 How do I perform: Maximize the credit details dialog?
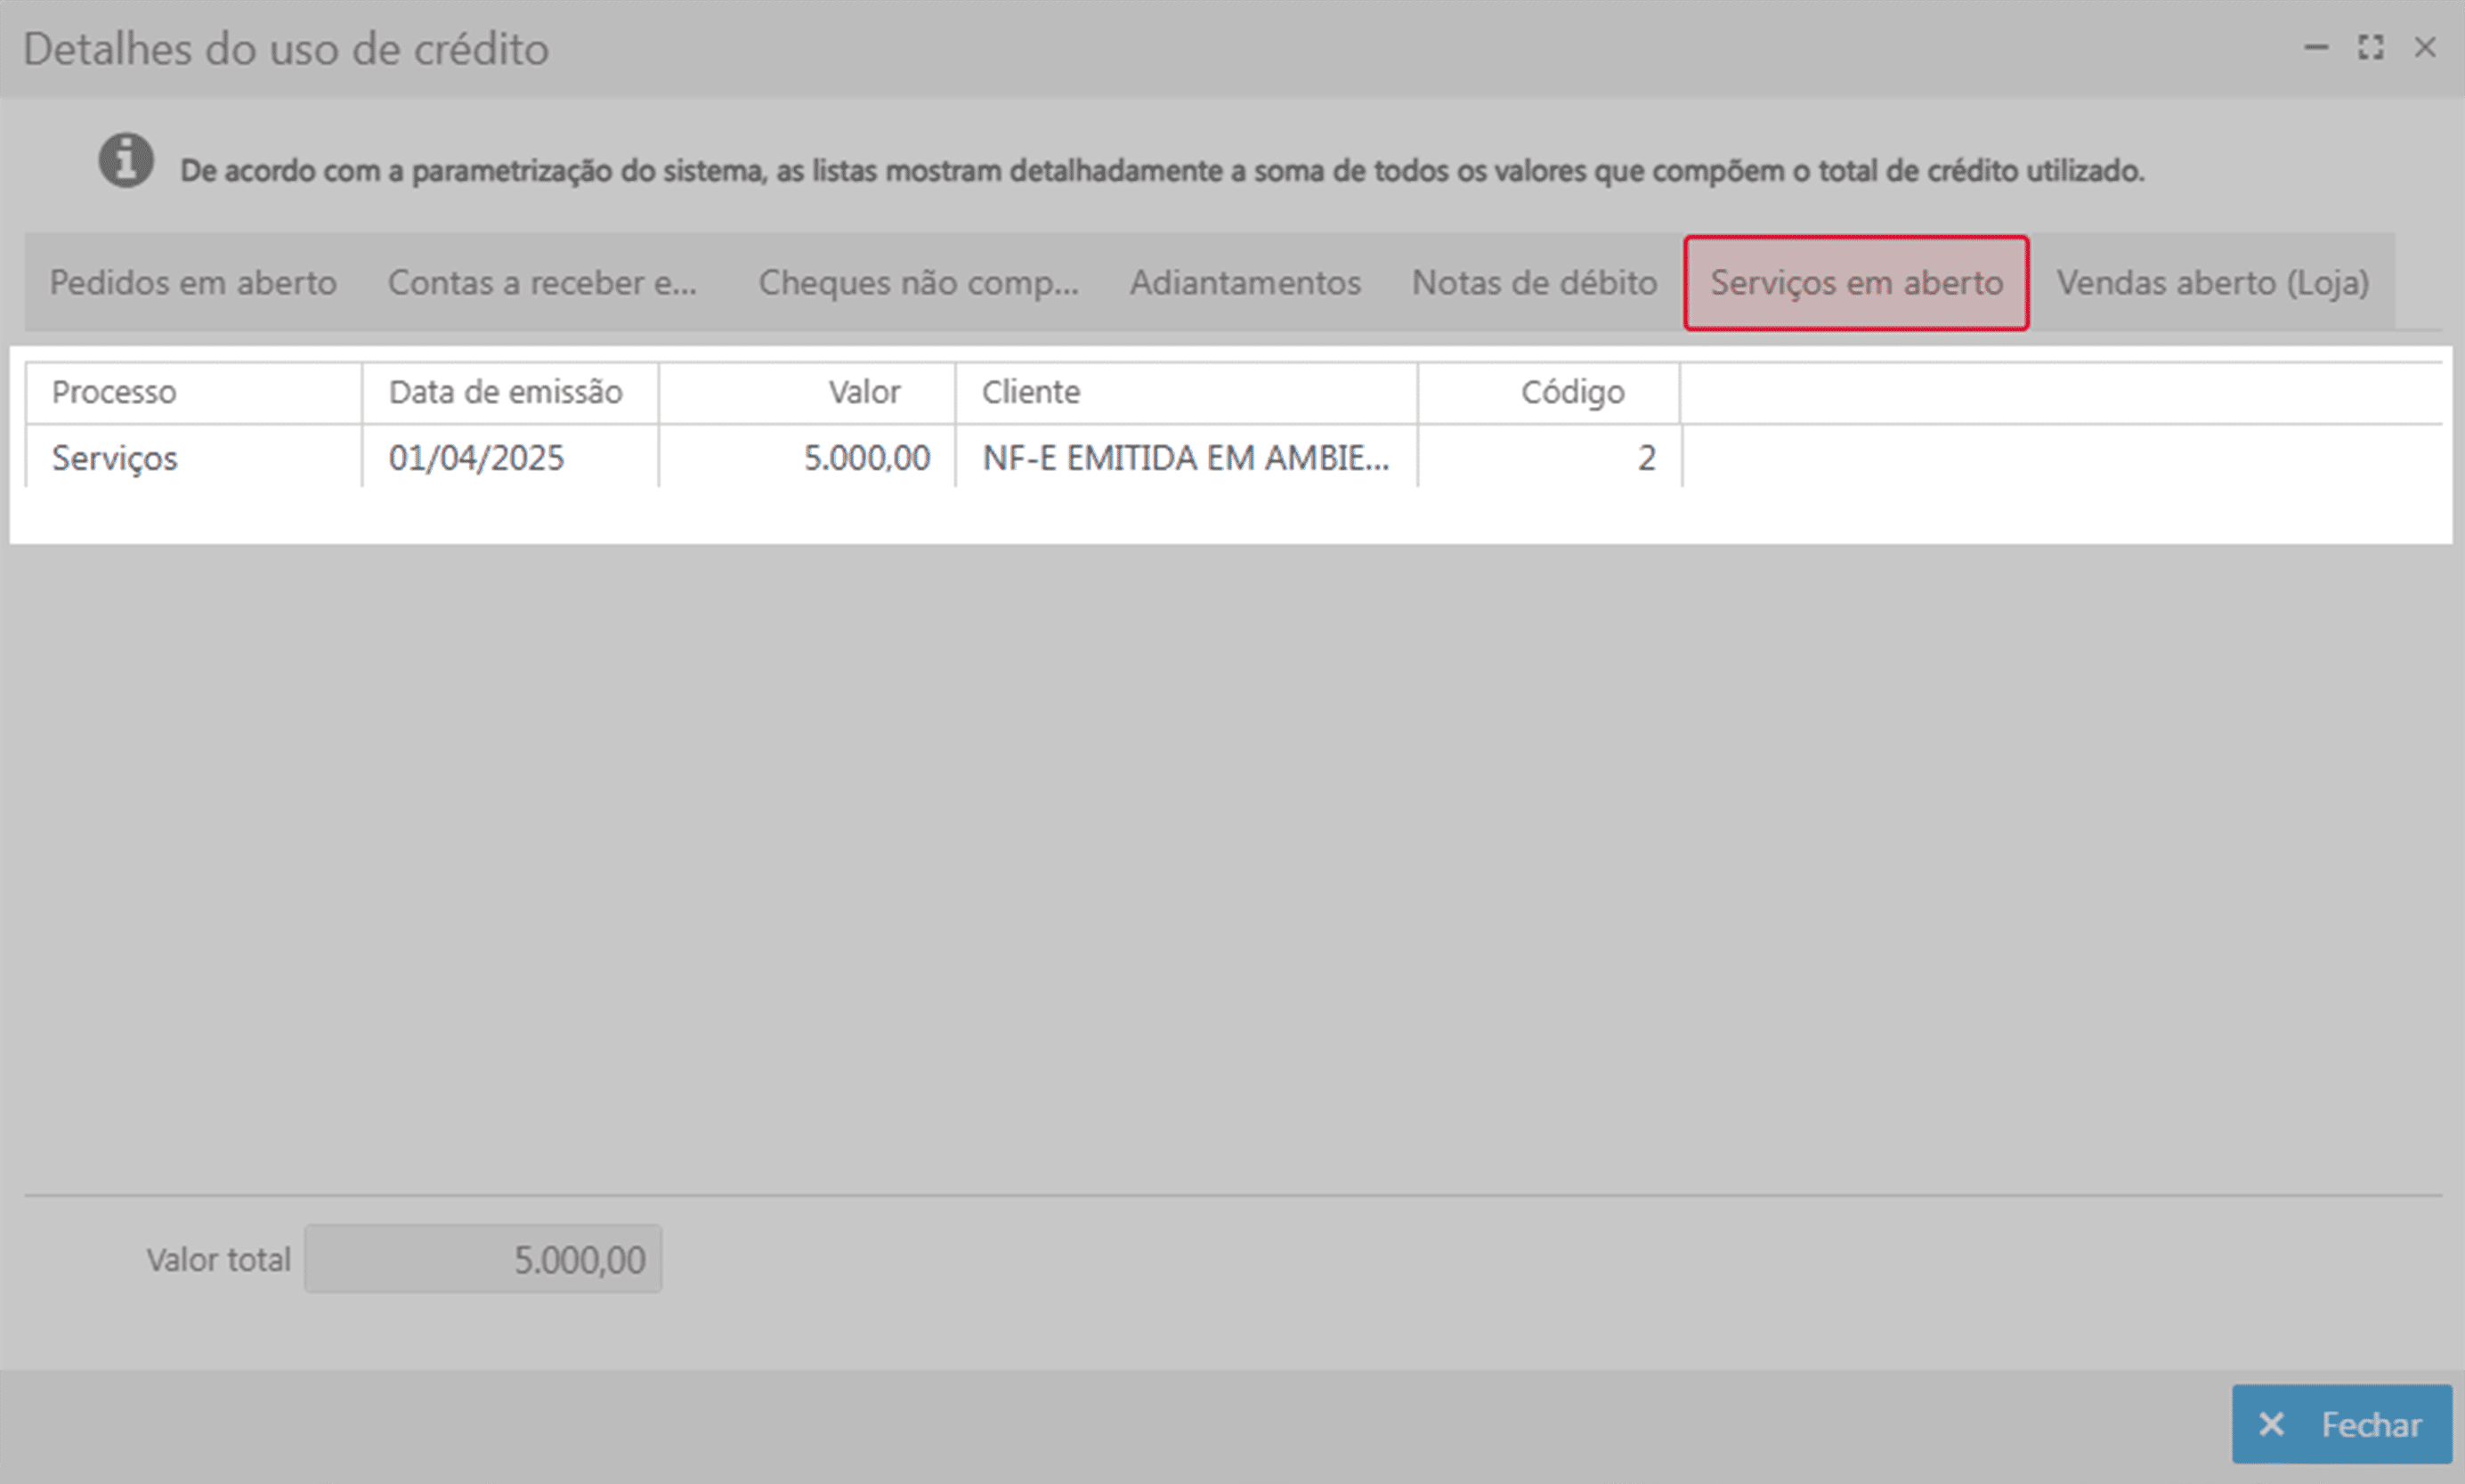tap(2370, 47)
